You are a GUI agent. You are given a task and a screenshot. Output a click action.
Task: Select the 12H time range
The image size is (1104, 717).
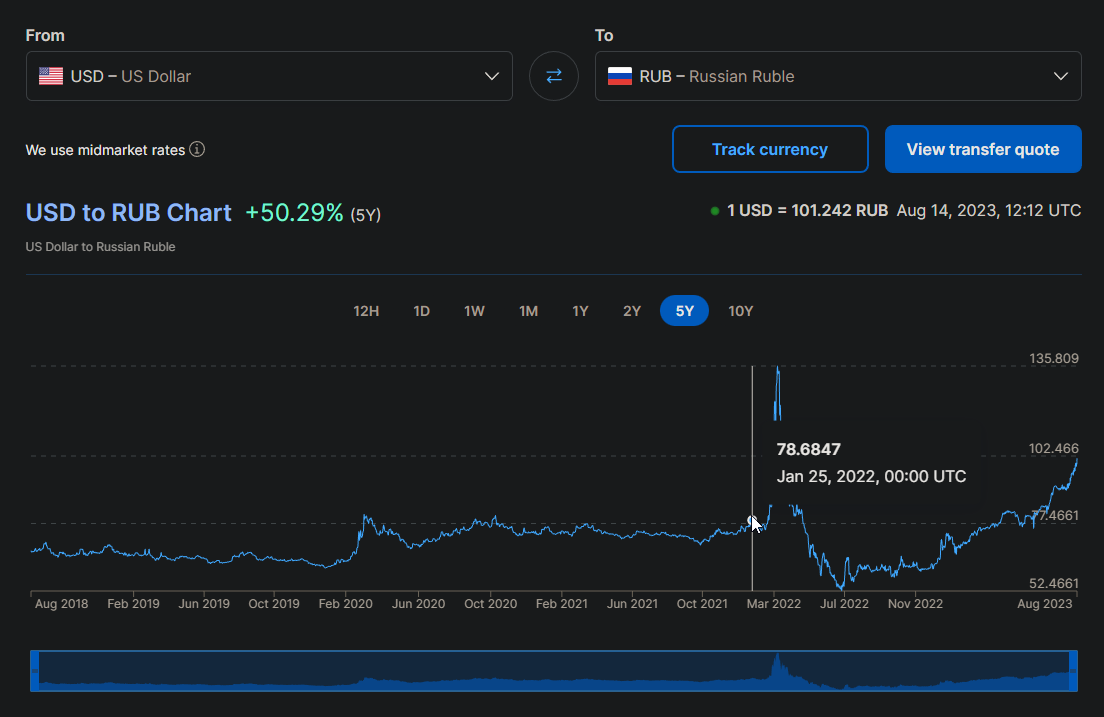coord(366,311)
